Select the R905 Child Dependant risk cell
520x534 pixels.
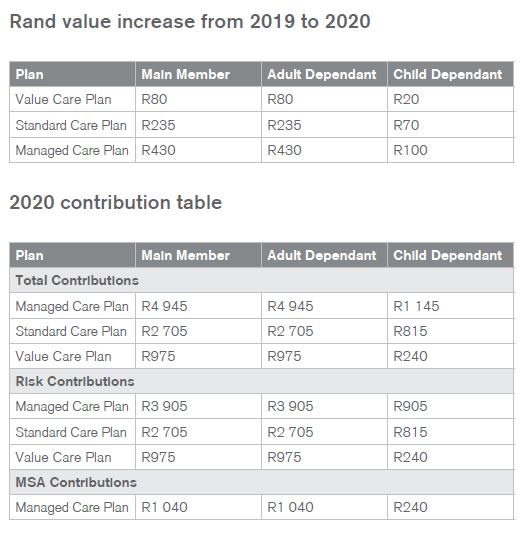pyautogui.click(x=450, y=406)
